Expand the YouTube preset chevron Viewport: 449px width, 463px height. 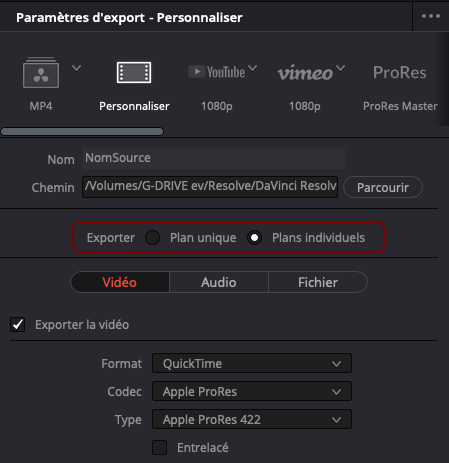point(253,68)
